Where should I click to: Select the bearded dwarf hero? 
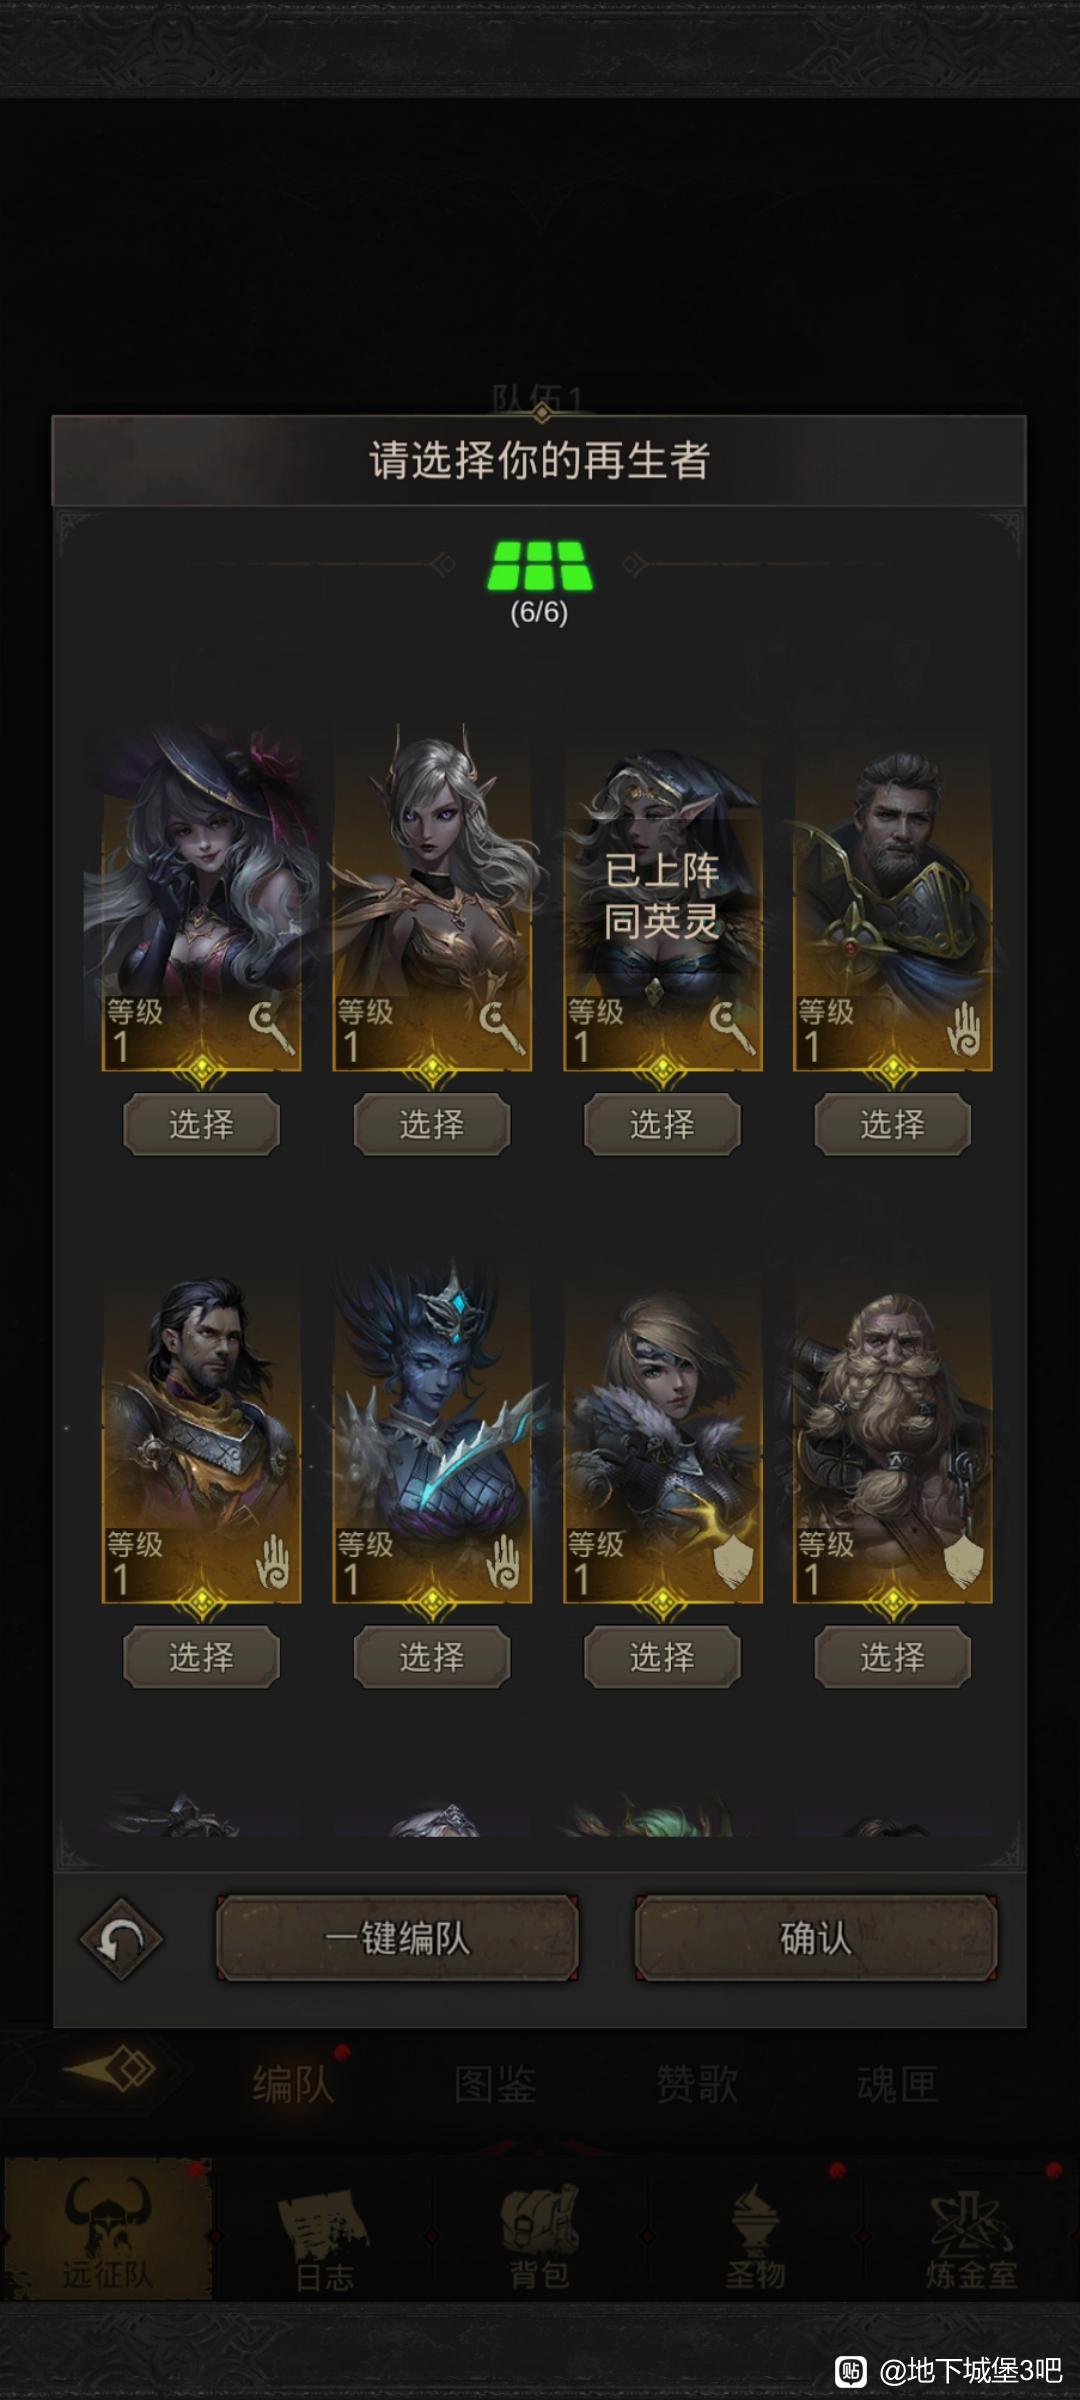pyautogui.click(x=892, y=1657)
